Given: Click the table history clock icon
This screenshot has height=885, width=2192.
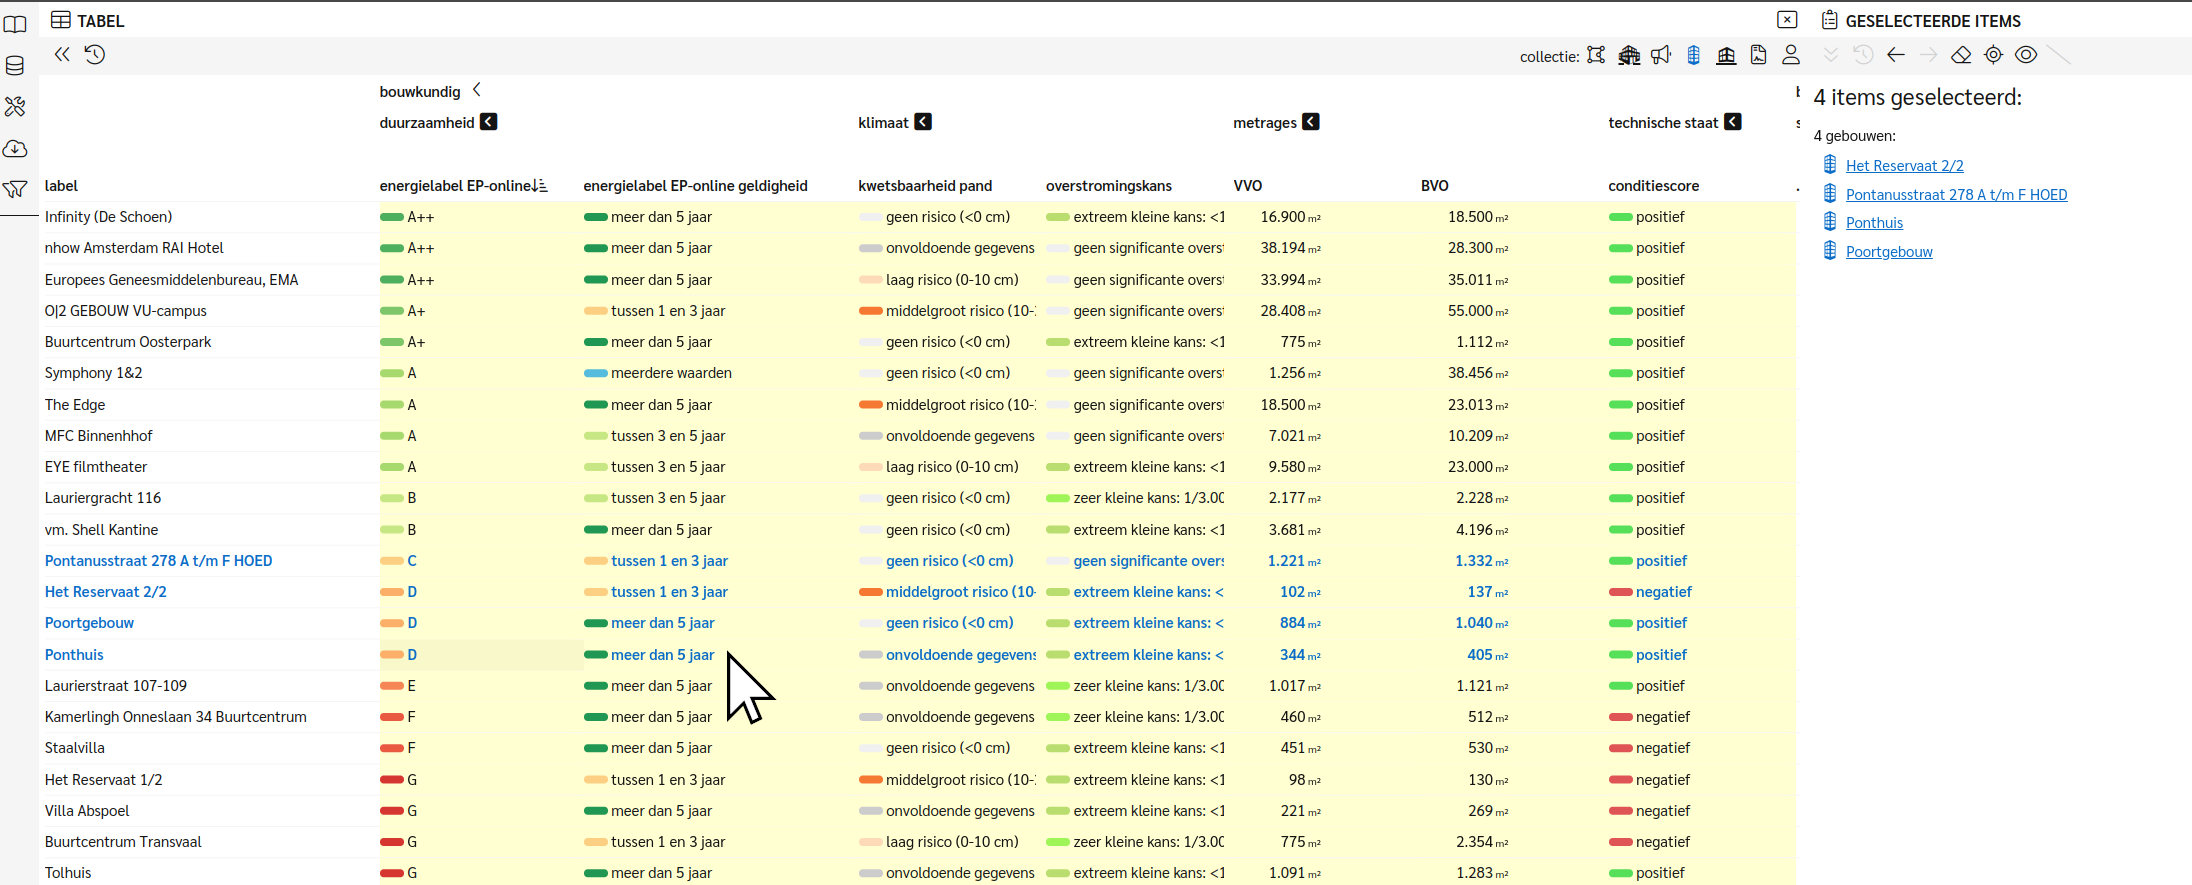Looking at the screenshot, I should 95,55.
